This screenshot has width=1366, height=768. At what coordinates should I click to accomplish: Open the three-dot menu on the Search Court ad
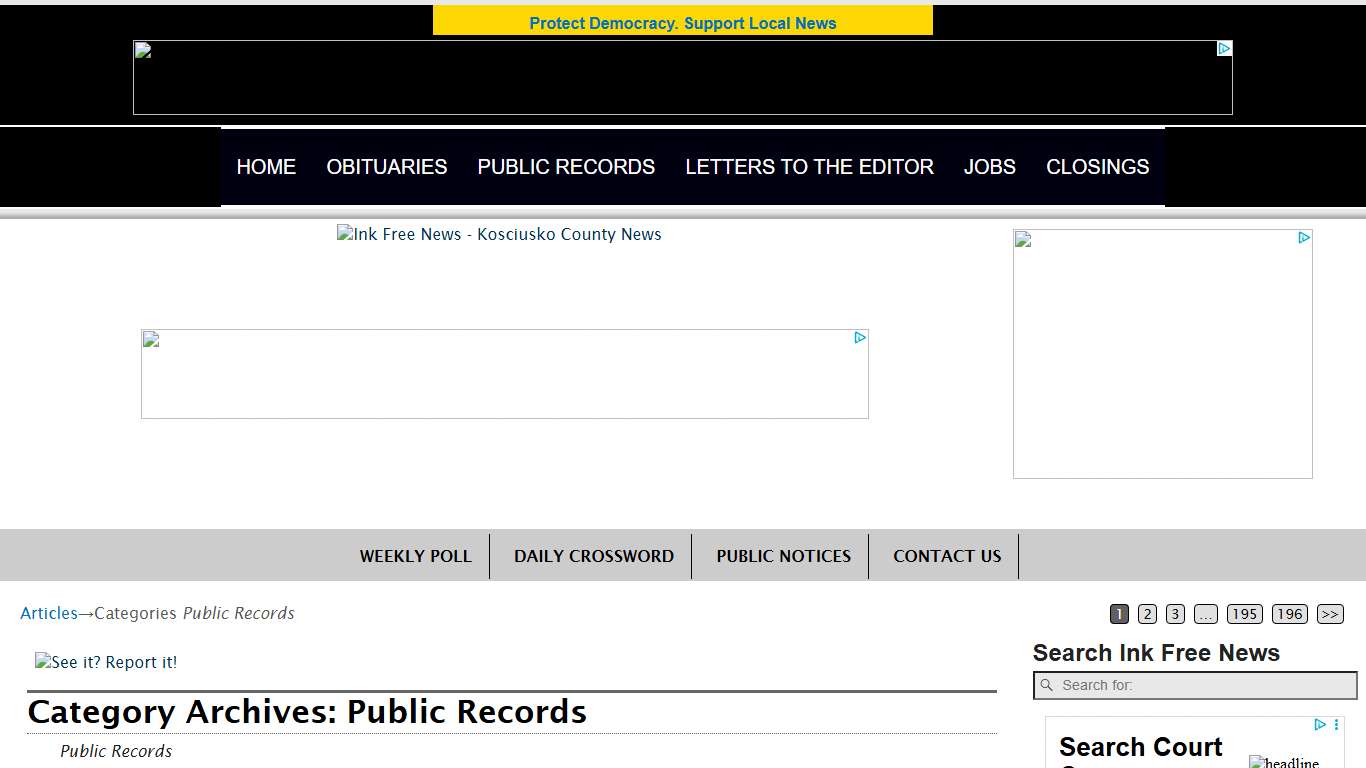[1336, 724]
